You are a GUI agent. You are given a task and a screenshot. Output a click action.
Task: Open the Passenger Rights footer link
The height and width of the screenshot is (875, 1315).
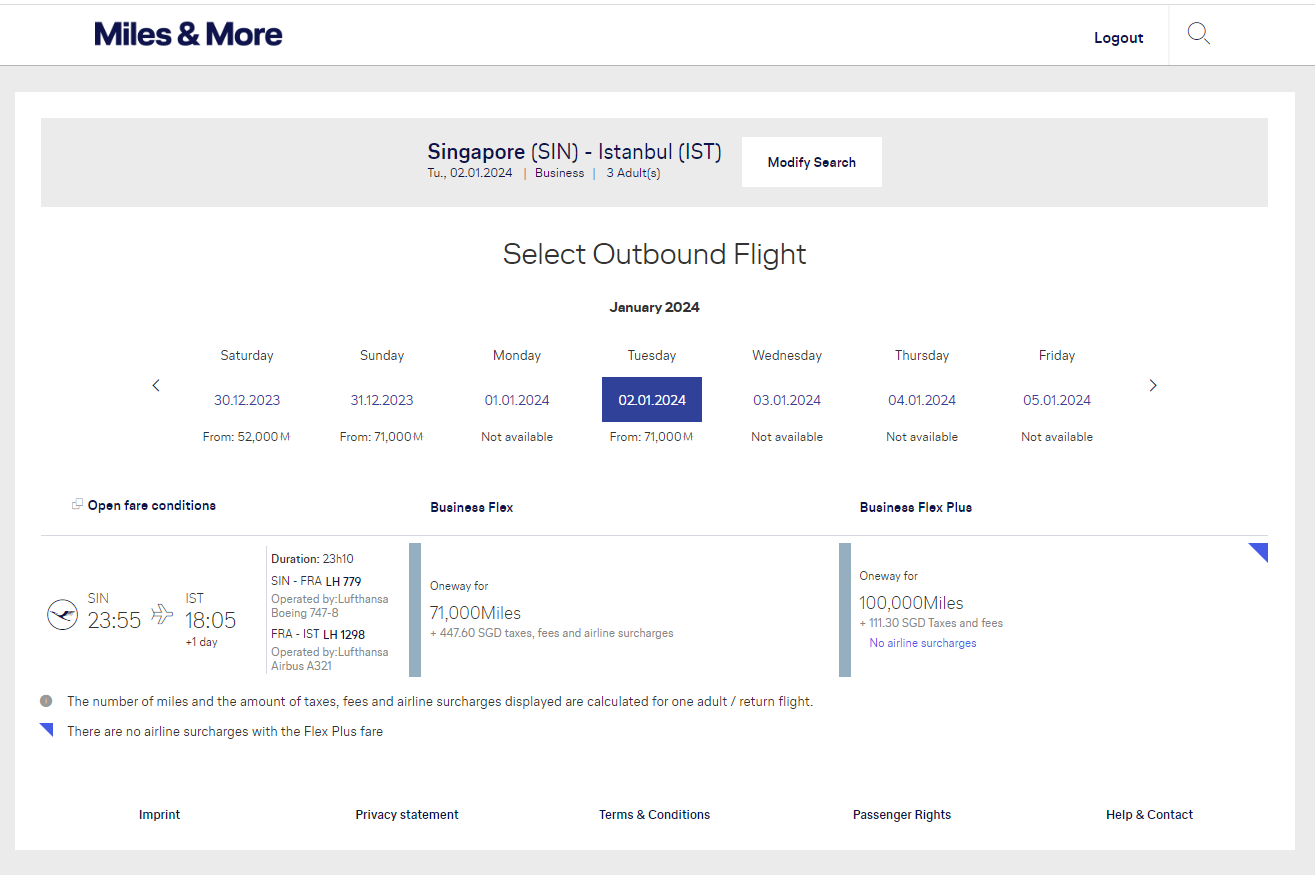click(902, 815)
